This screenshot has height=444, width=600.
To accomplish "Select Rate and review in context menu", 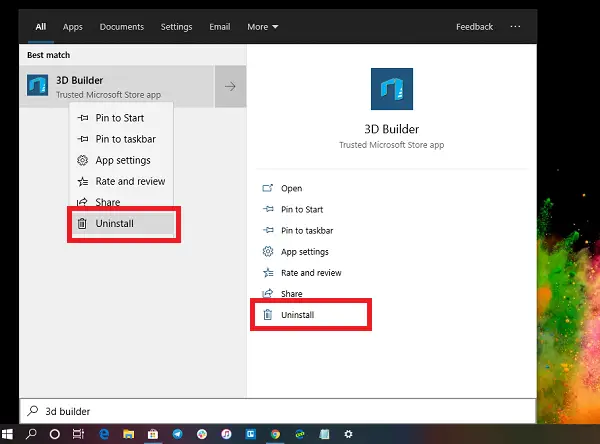I will pos(121,181).
